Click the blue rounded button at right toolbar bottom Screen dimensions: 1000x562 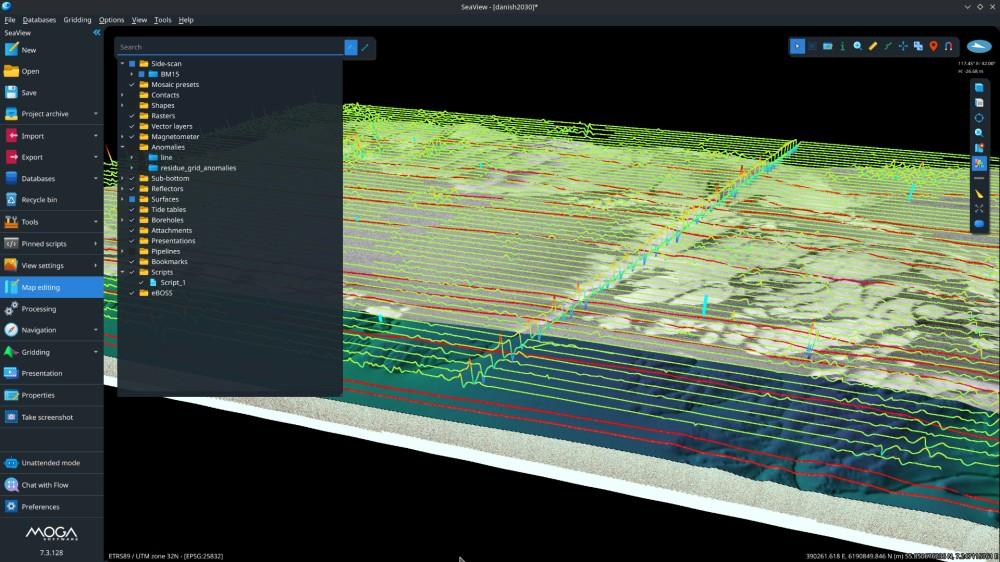tap(979, 223)
